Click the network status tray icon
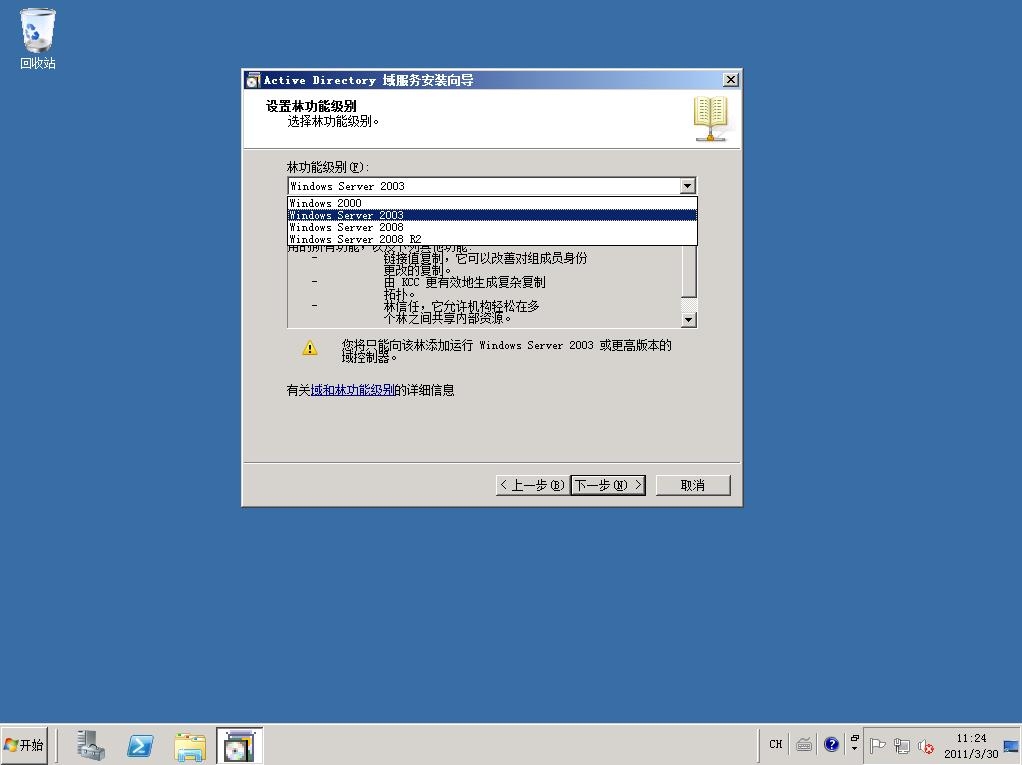Screen dimensions: 1022x765 pos(902,745)
